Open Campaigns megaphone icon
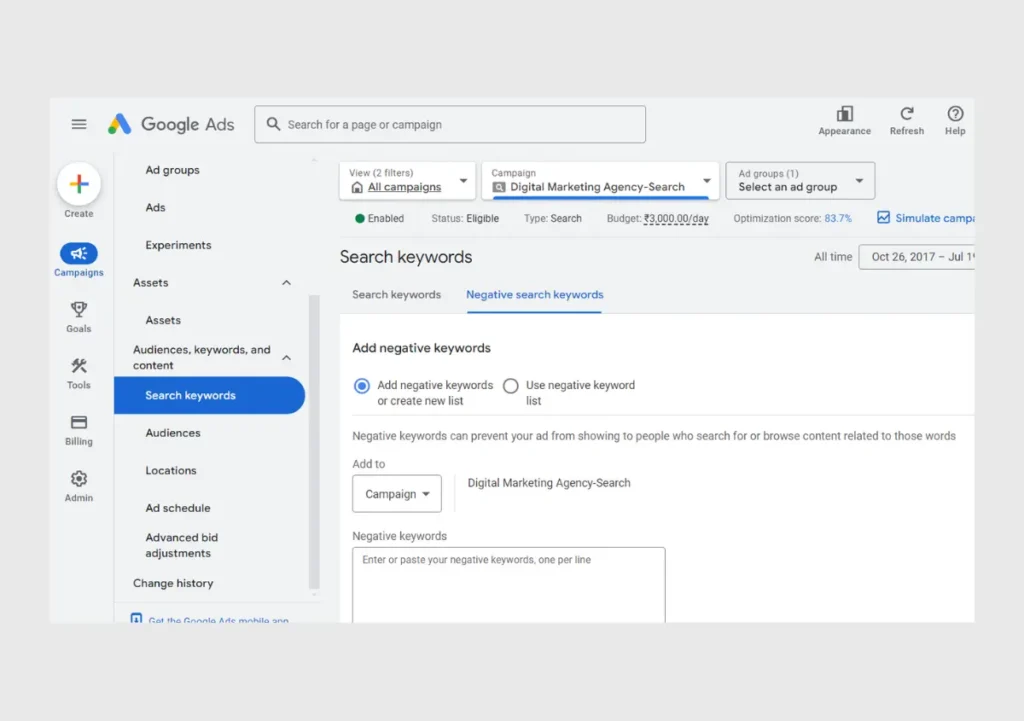1024x721 pixels. click(x=79, y=253)
